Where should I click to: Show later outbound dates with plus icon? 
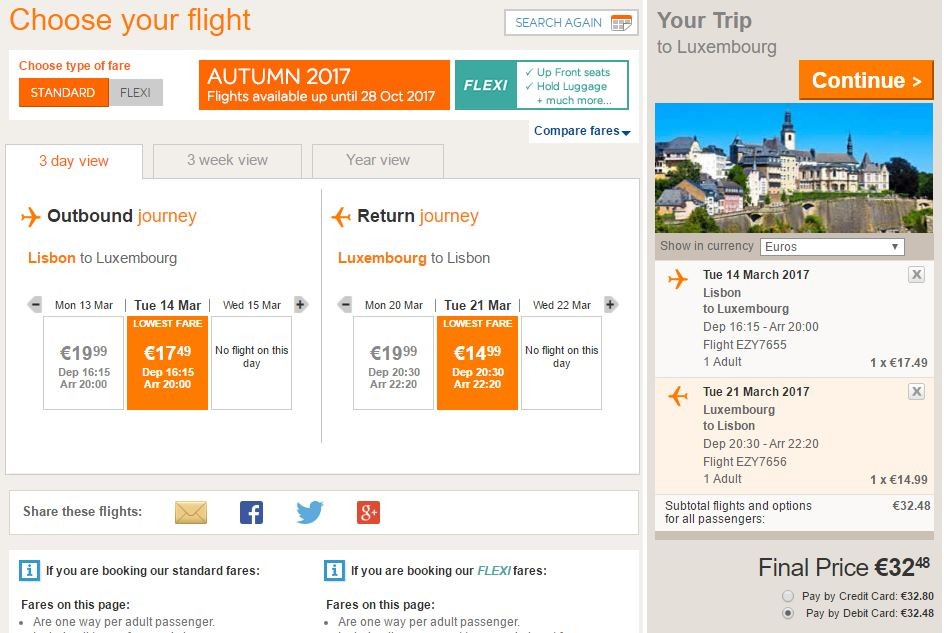(x=300, y=305)
